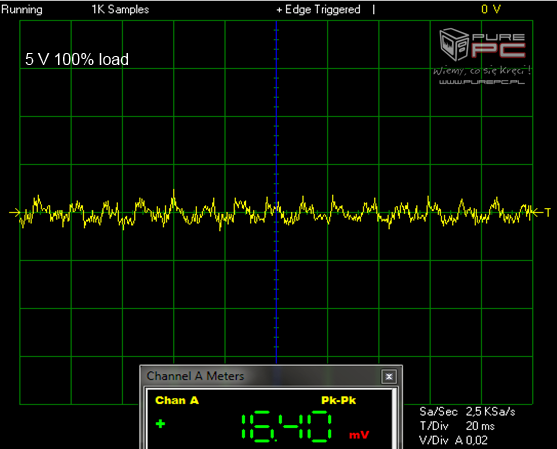The height and width of the screenshot is (449, 557).
Task: Click the yellow ground arrow at the trace's left end
Action: (x=15, y=213)
